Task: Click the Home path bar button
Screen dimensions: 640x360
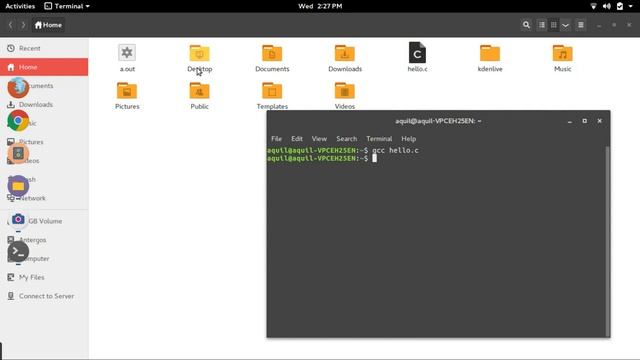Action: coord(48,25)
